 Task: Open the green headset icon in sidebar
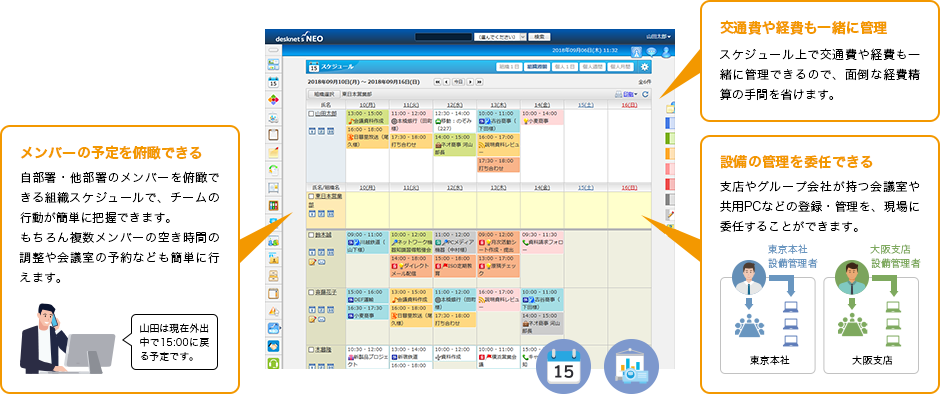pos(273,363)
